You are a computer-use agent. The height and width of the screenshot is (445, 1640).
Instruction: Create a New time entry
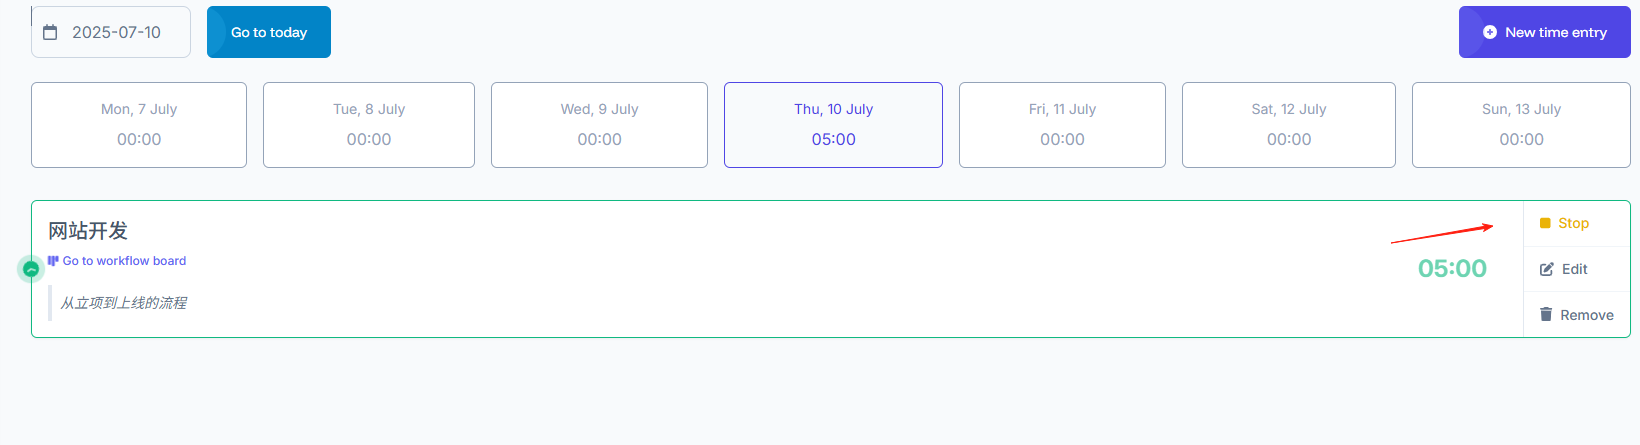pos(1545,32)
